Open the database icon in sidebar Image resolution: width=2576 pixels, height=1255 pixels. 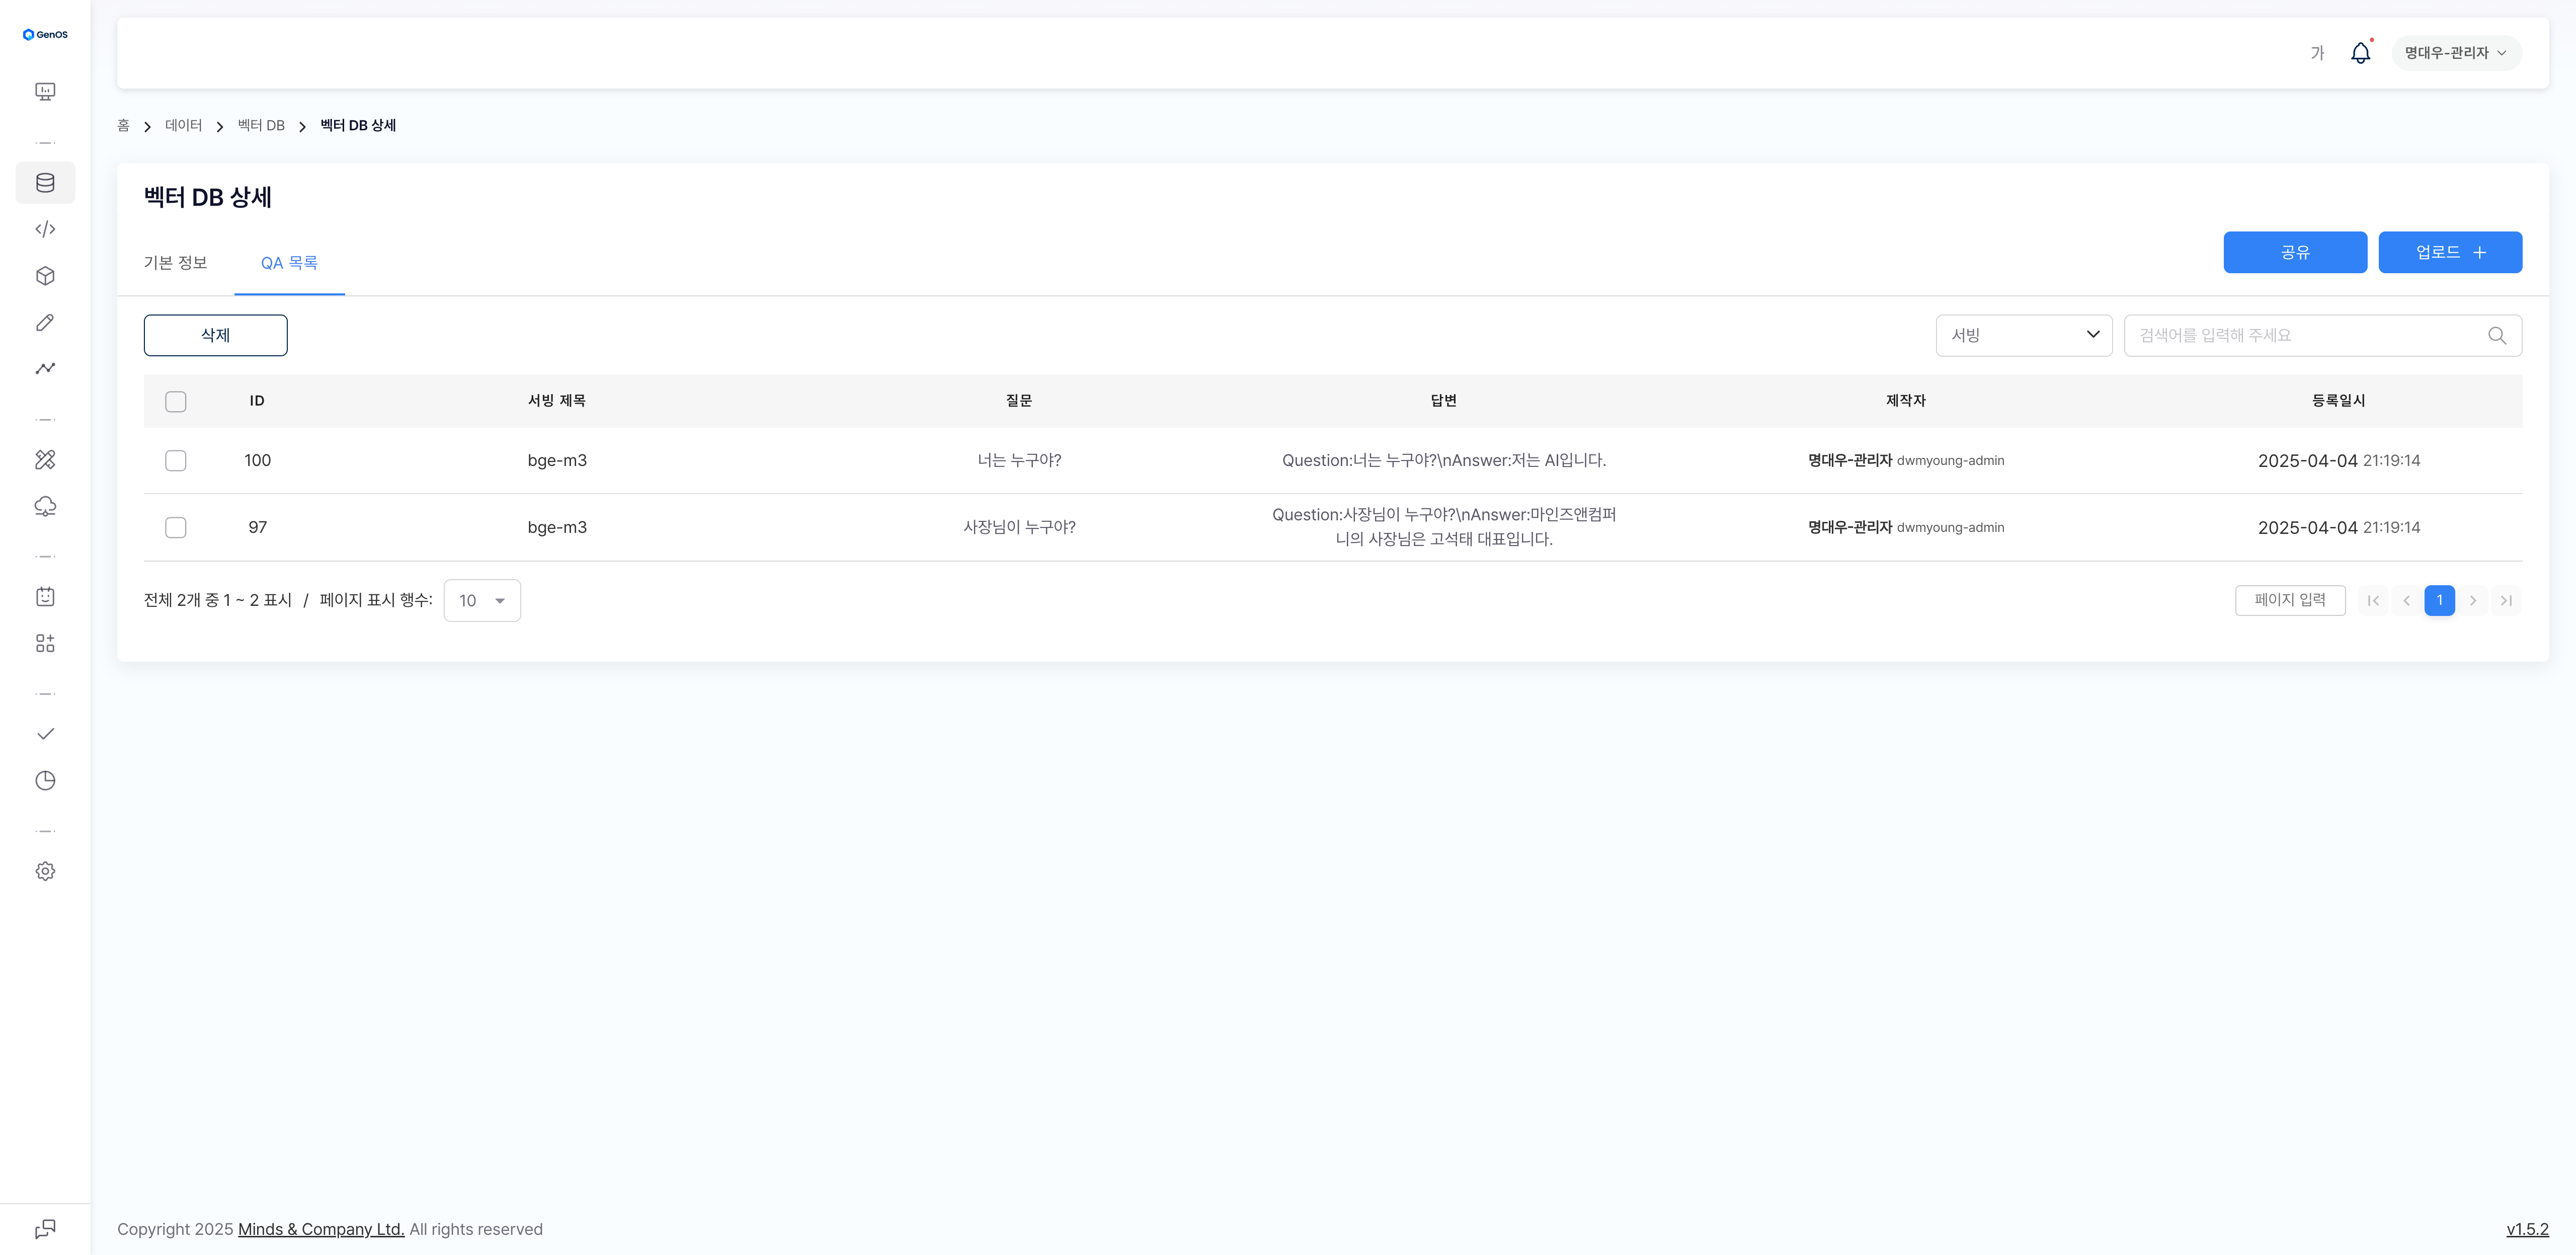45,183
